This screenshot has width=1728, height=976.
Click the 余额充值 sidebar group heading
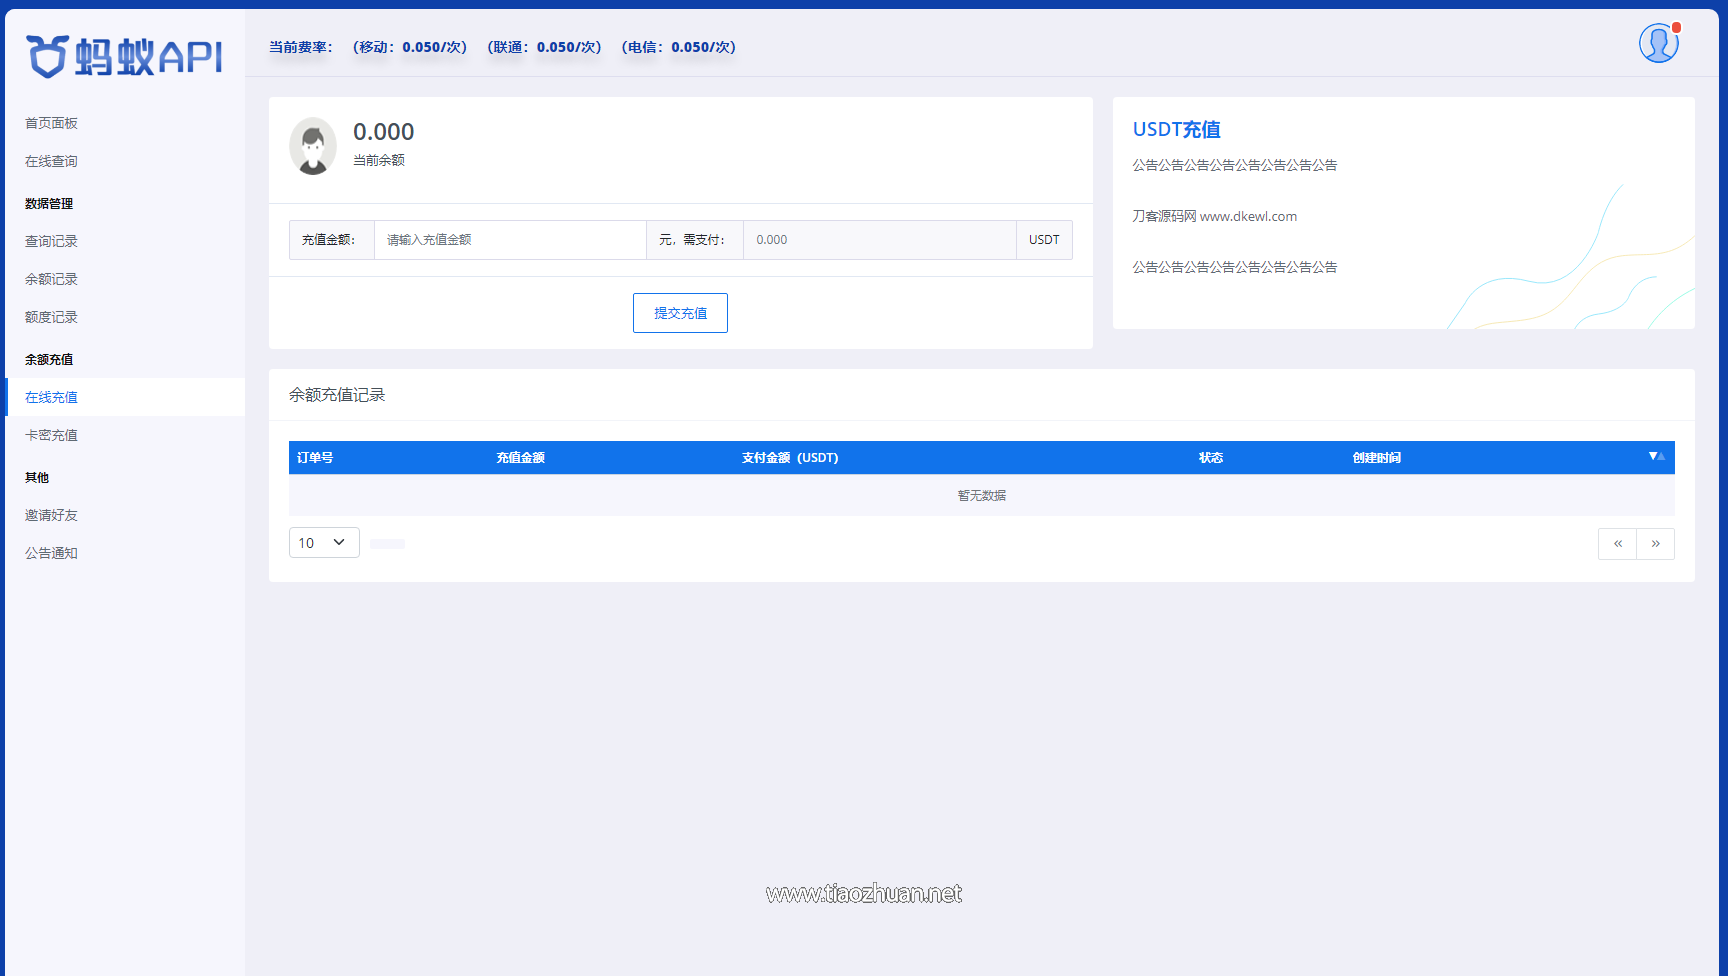tap(49, 359)
